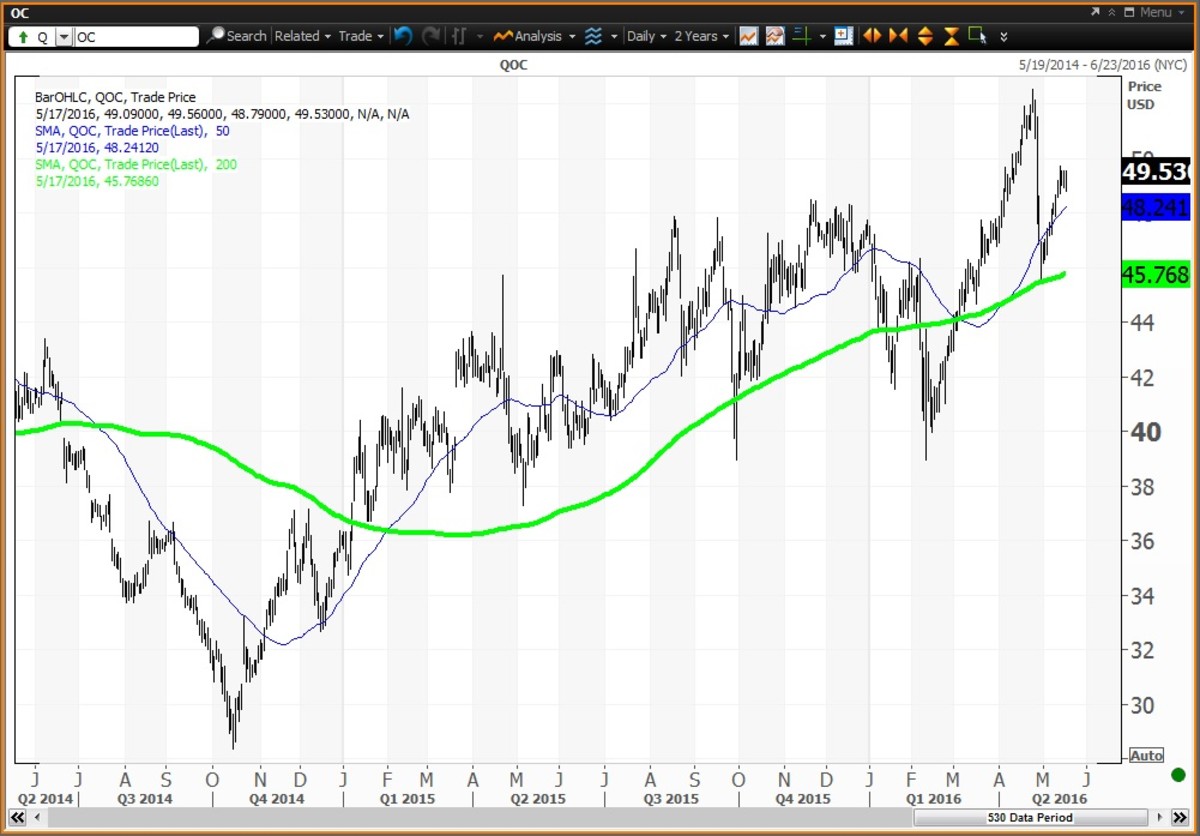Click the green rectangle zoom selection tool
1200x836 pixels.
[x=977, y=36]
